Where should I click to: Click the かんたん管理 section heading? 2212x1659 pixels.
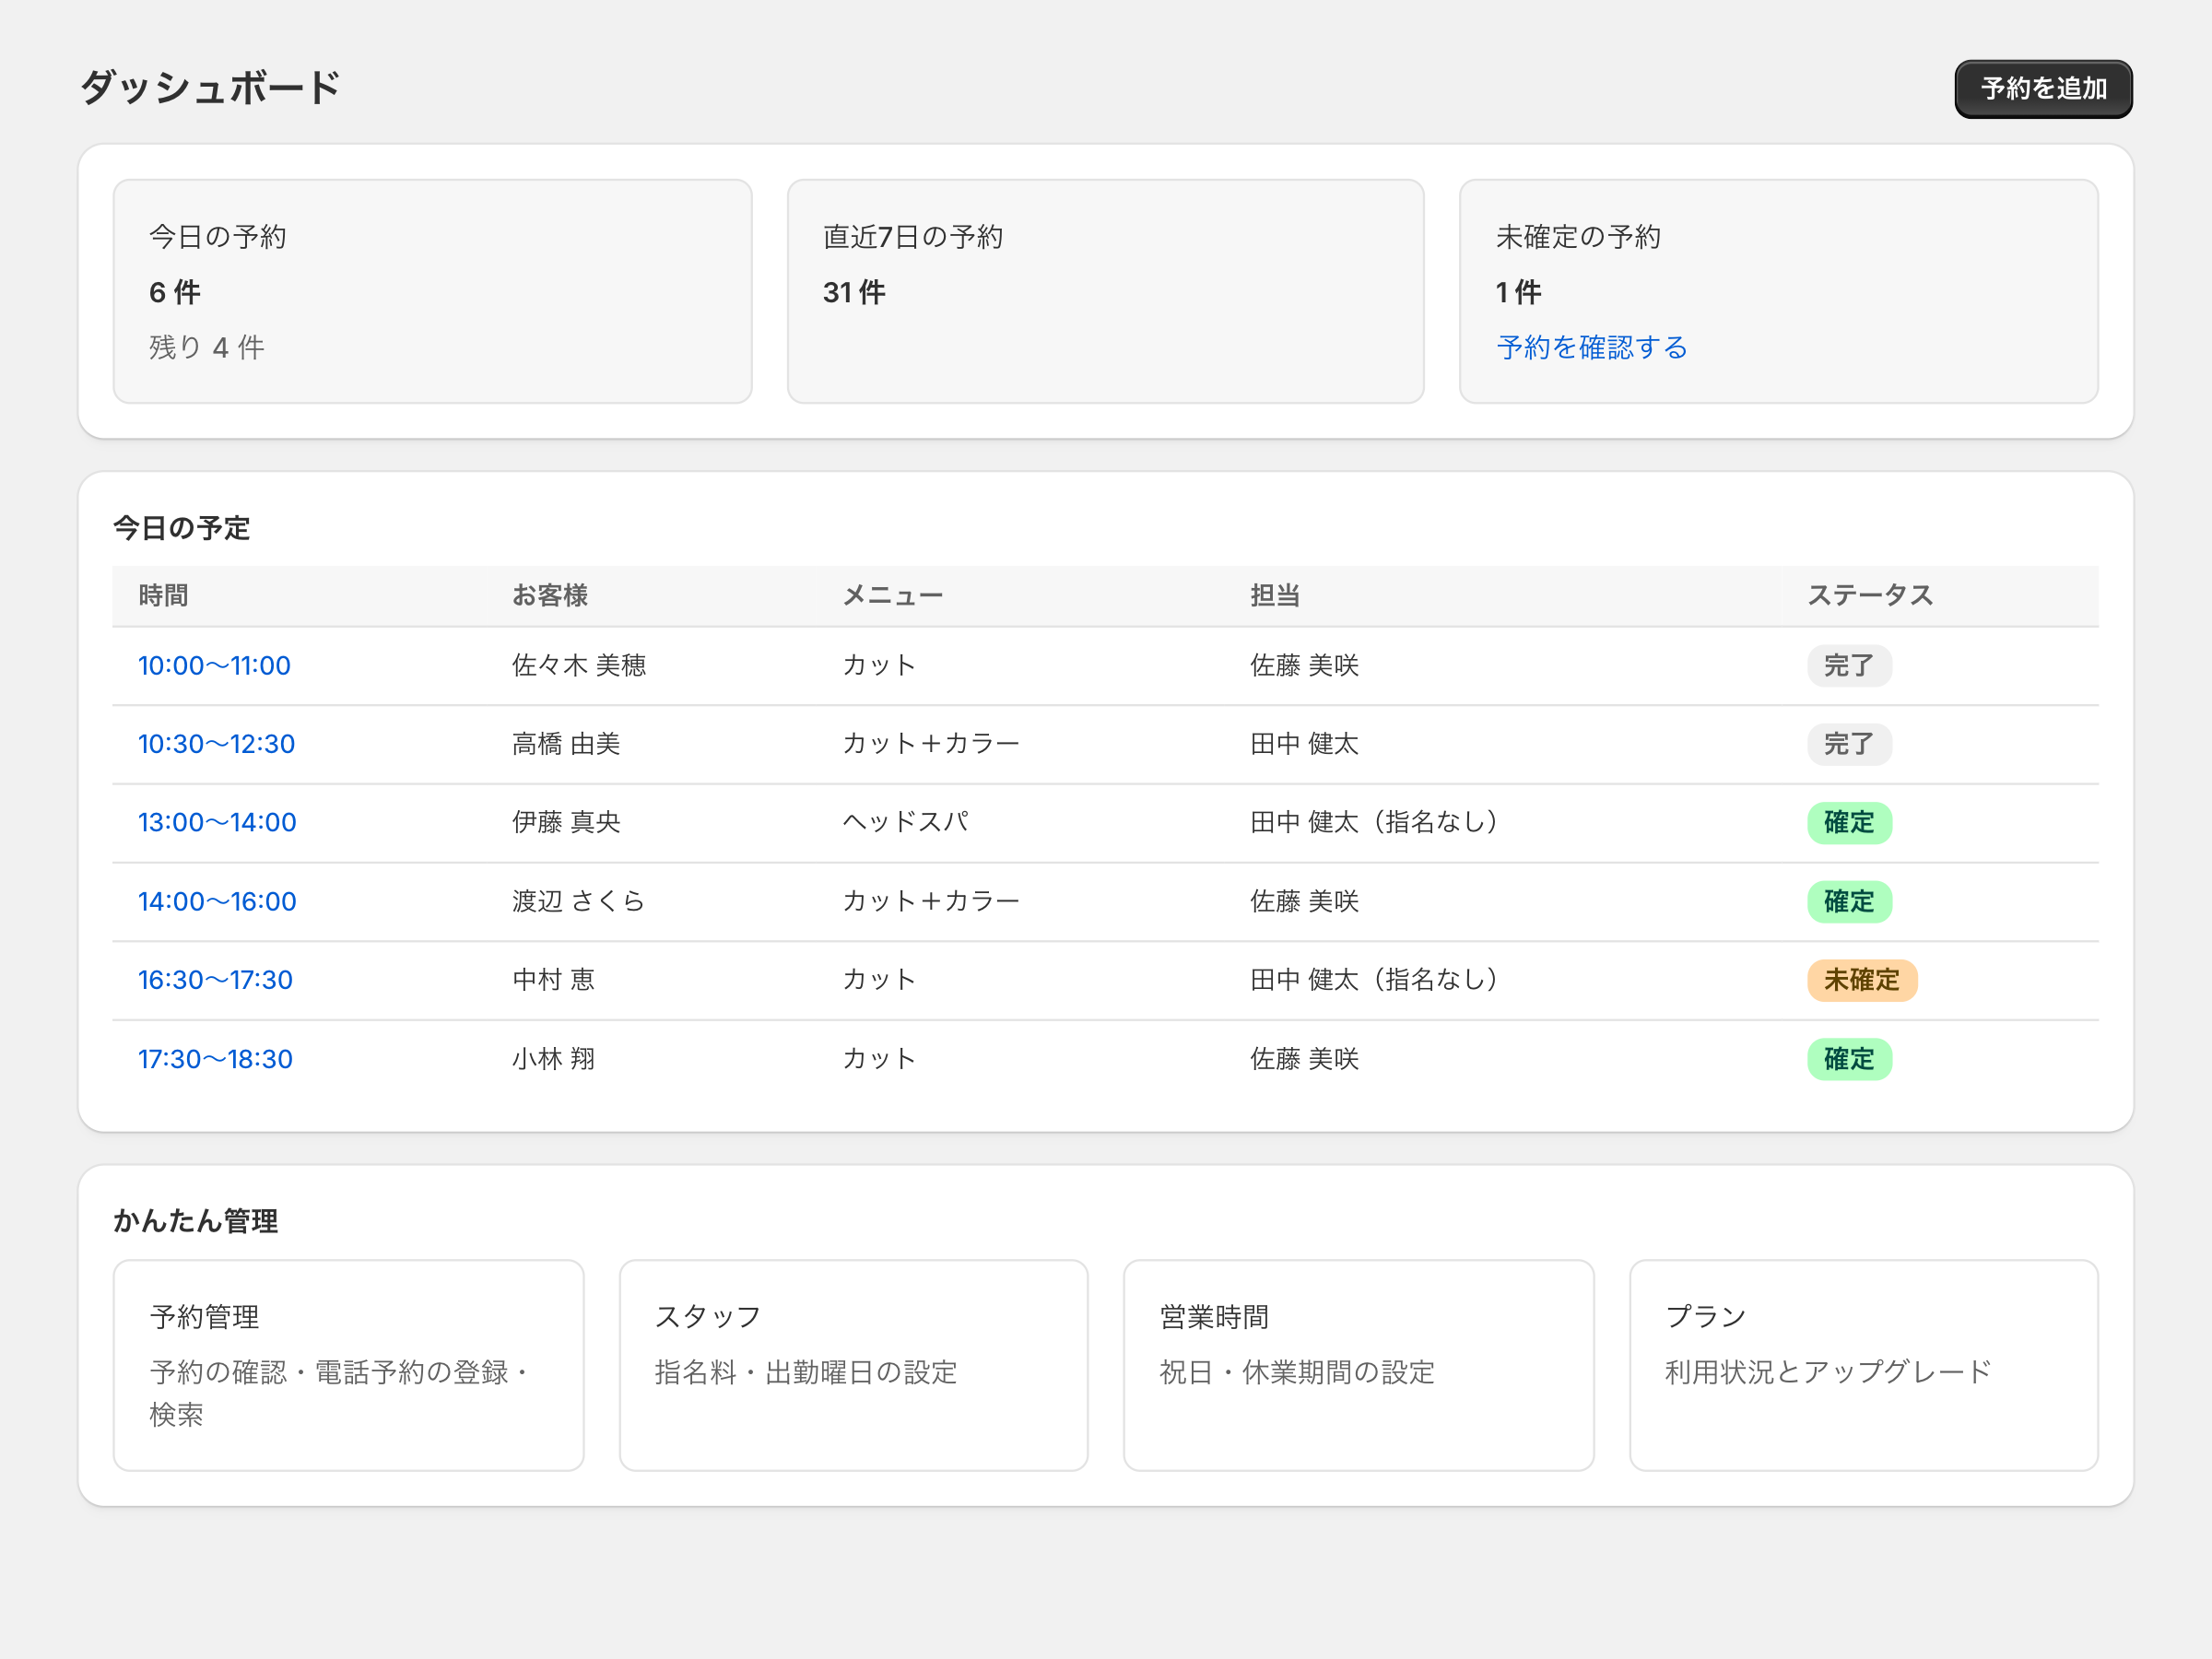pos(195,1221)
